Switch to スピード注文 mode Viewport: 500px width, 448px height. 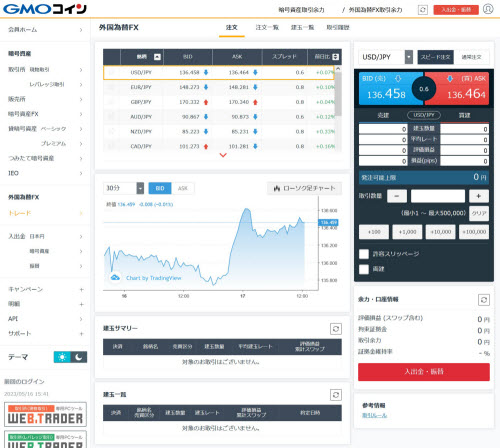point(435,57)
